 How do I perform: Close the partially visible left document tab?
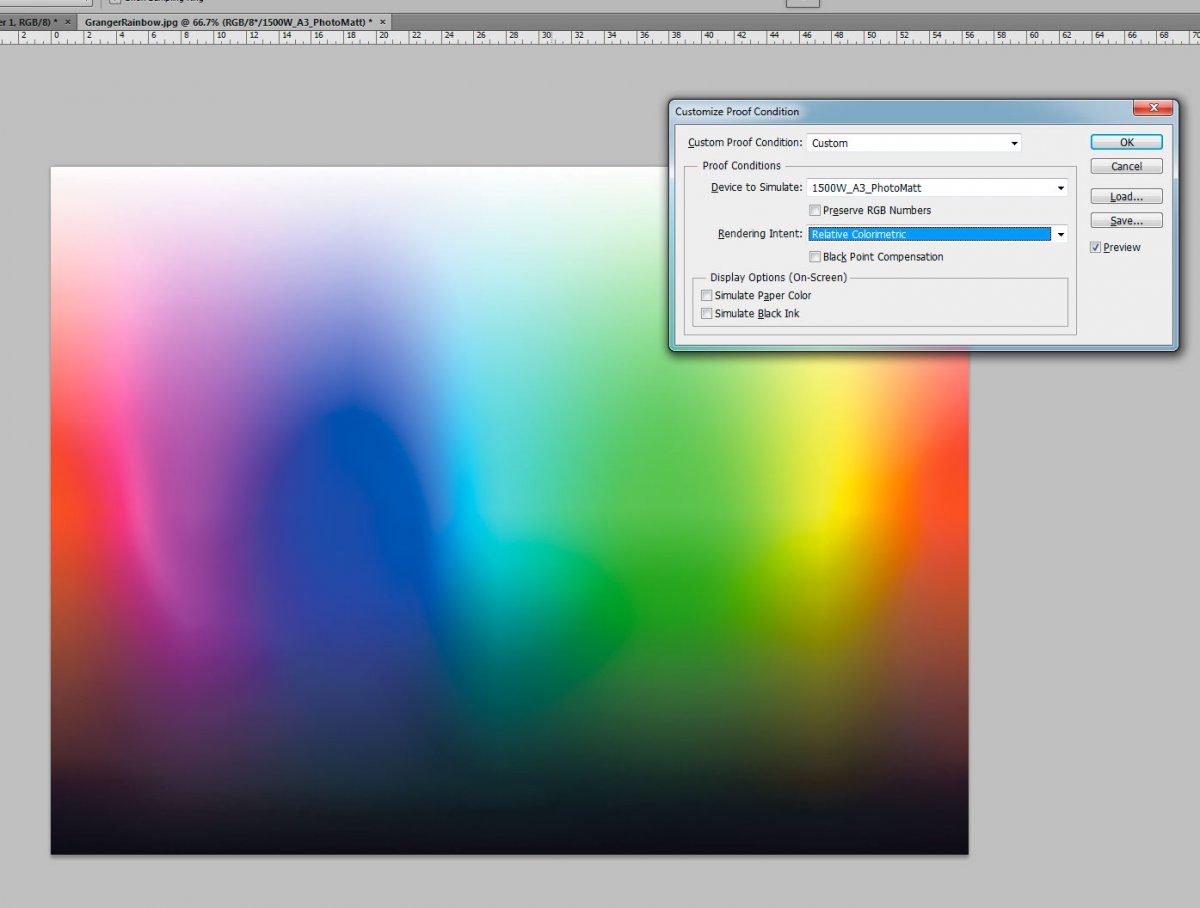point(66,21)
